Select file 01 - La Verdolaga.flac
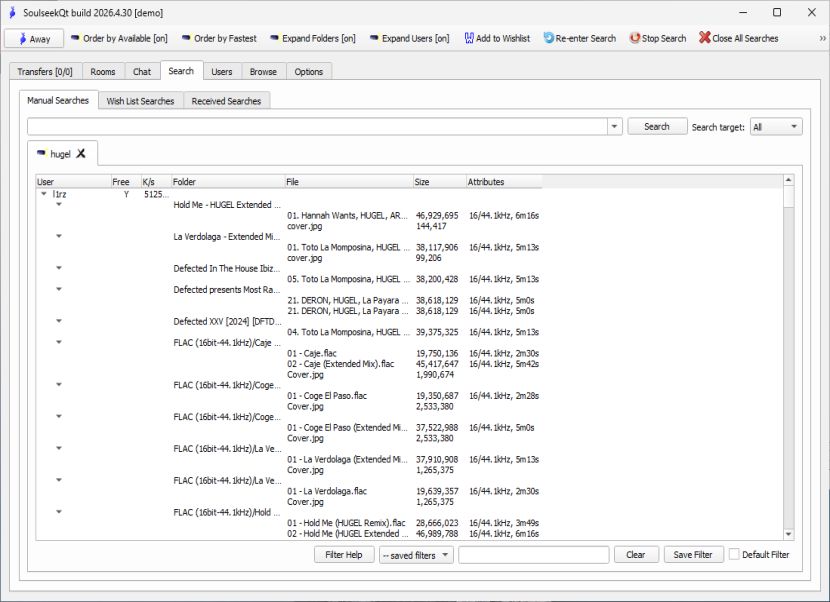 click(x=327, y=491)
